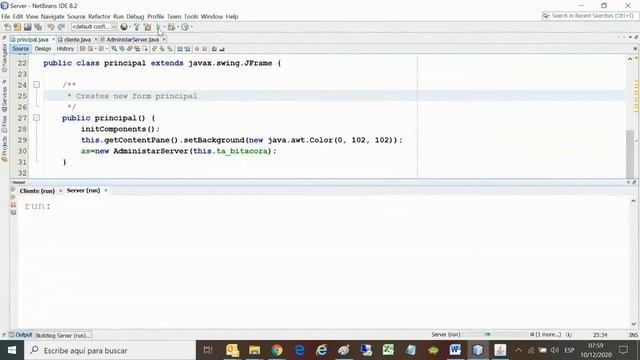Click the Building Server (run) status text
640x360 pixels.
(x=63, y=336)
